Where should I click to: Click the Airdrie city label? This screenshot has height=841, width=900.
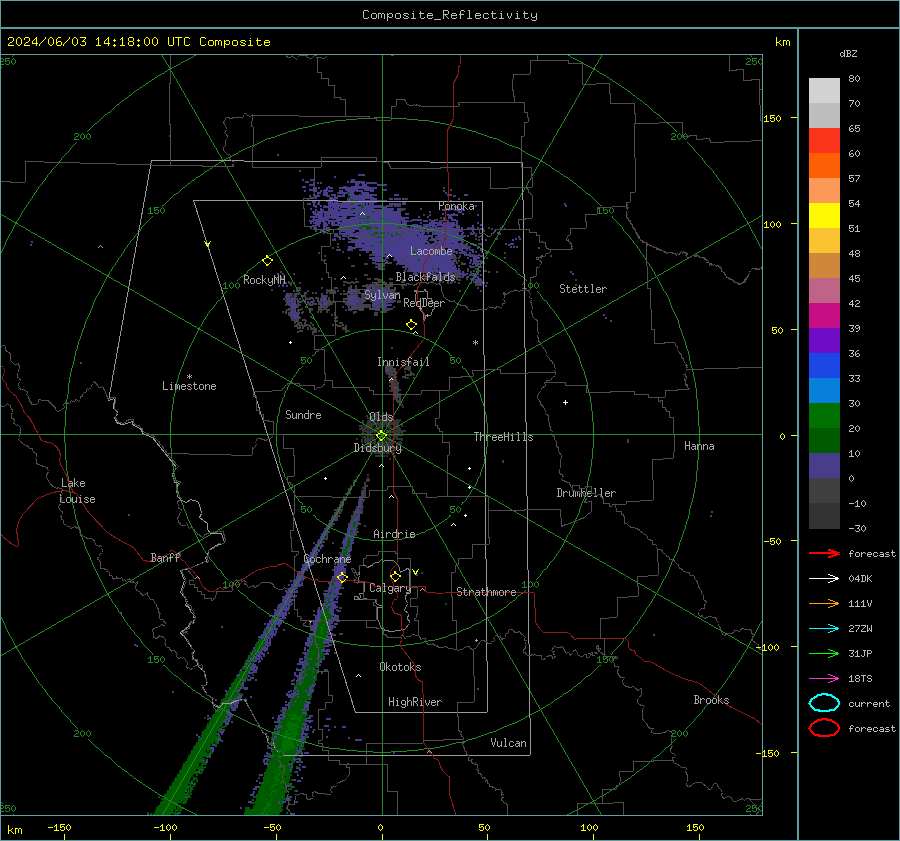click(394, 534)
